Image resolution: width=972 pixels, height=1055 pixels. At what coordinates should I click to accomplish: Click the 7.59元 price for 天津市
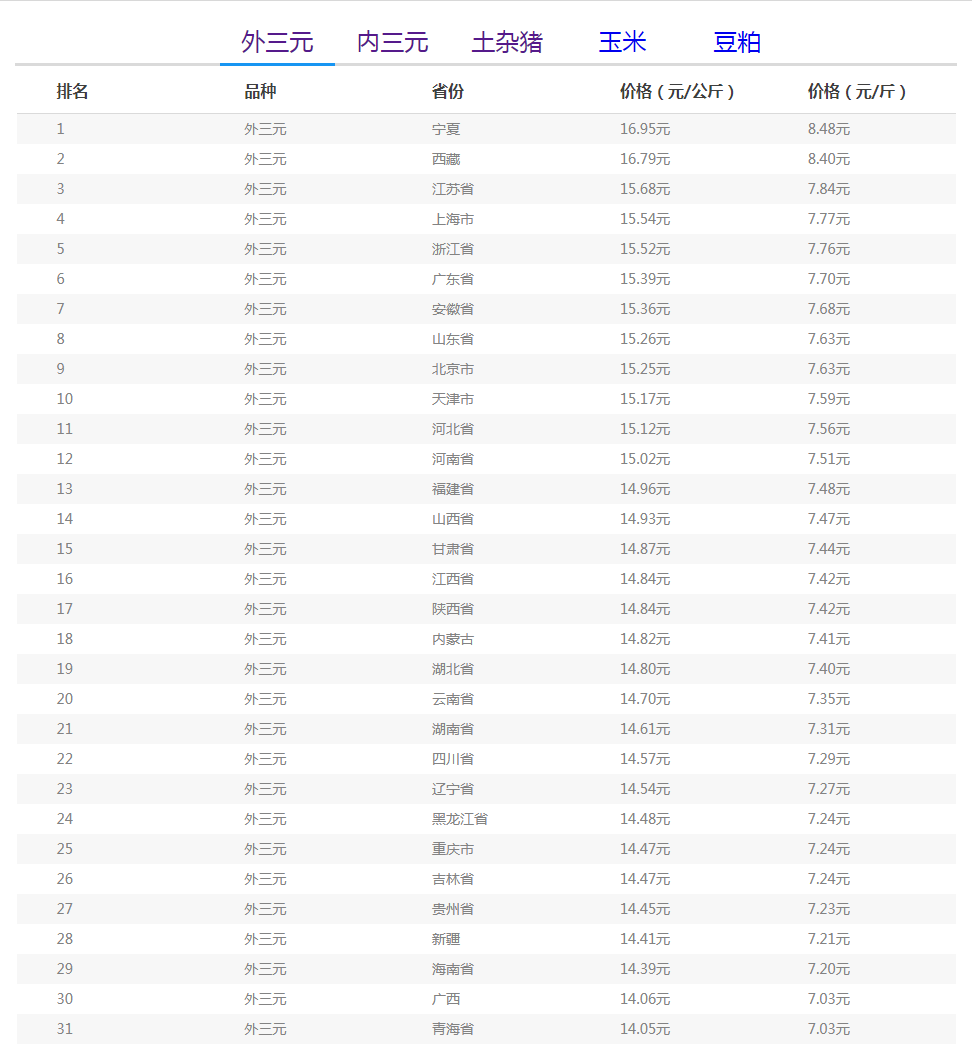point(829,399)
